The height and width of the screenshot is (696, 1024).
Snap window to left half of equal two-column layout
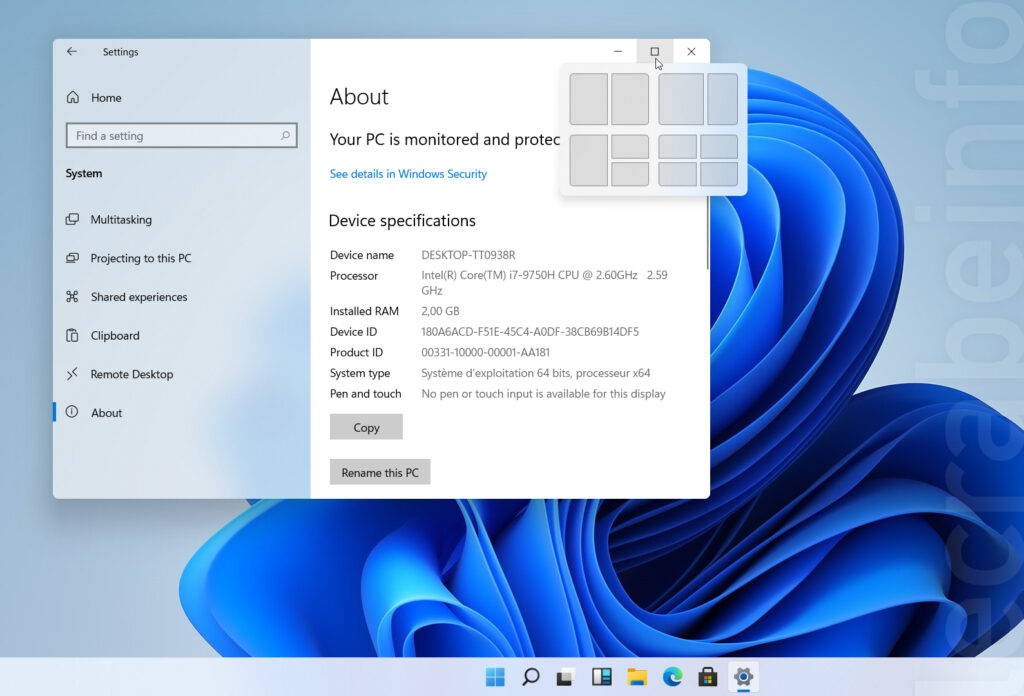588,99
